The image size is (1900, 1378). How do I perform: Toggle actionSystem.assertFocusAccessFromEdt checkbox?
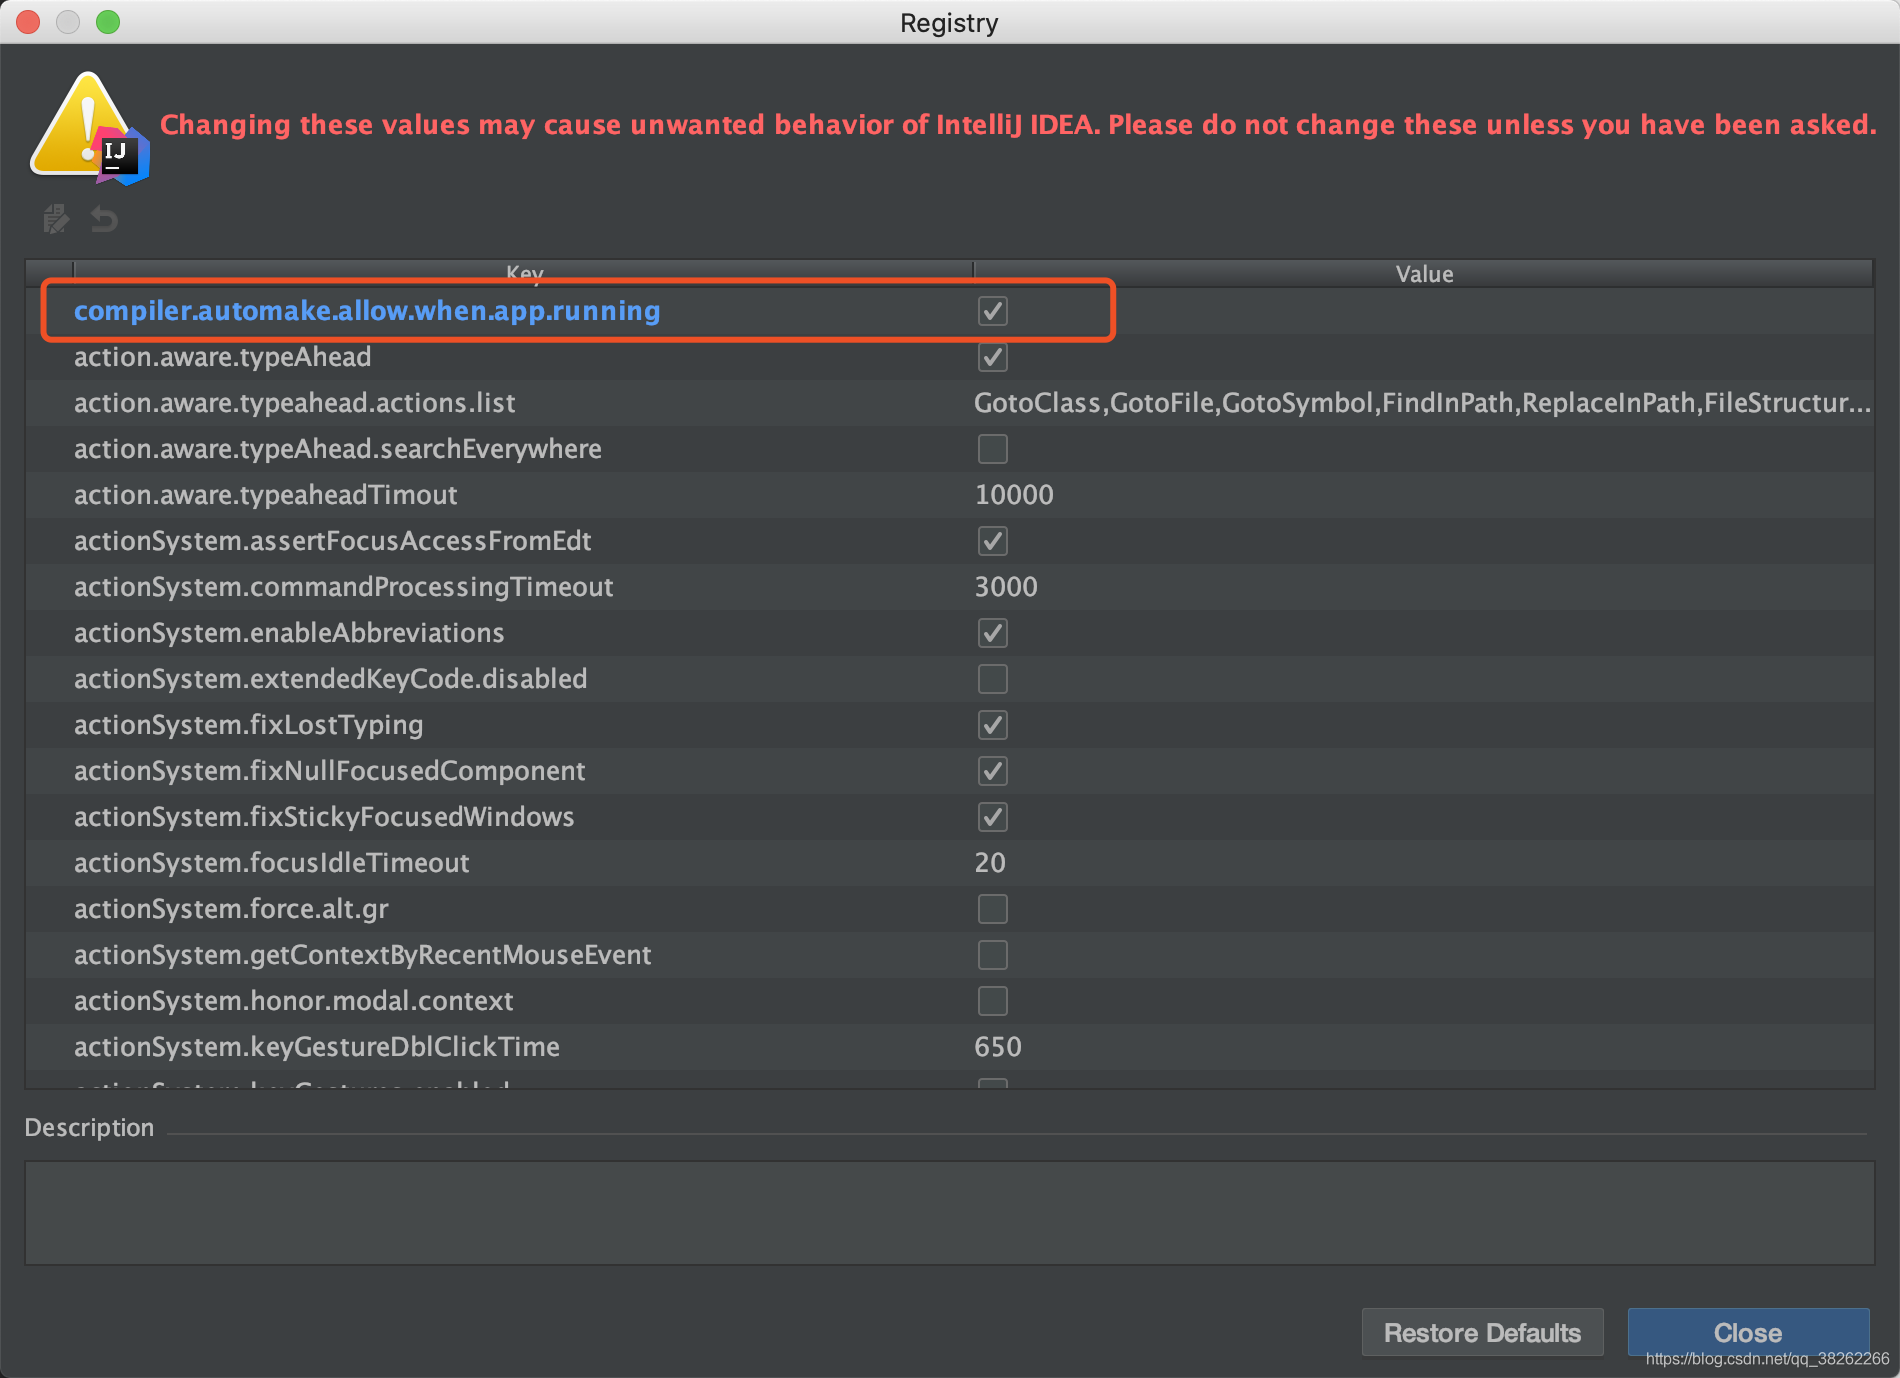click(992, 541)
